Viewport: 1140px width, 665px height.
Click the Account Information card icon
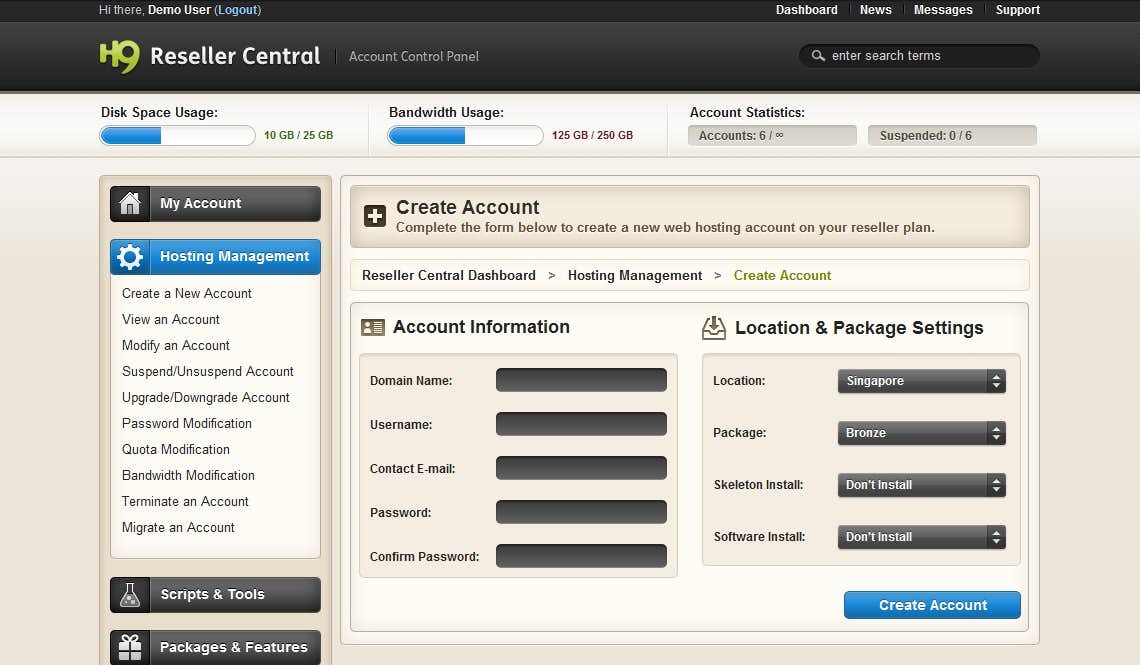pyautogui.click(x=373, y=328)
